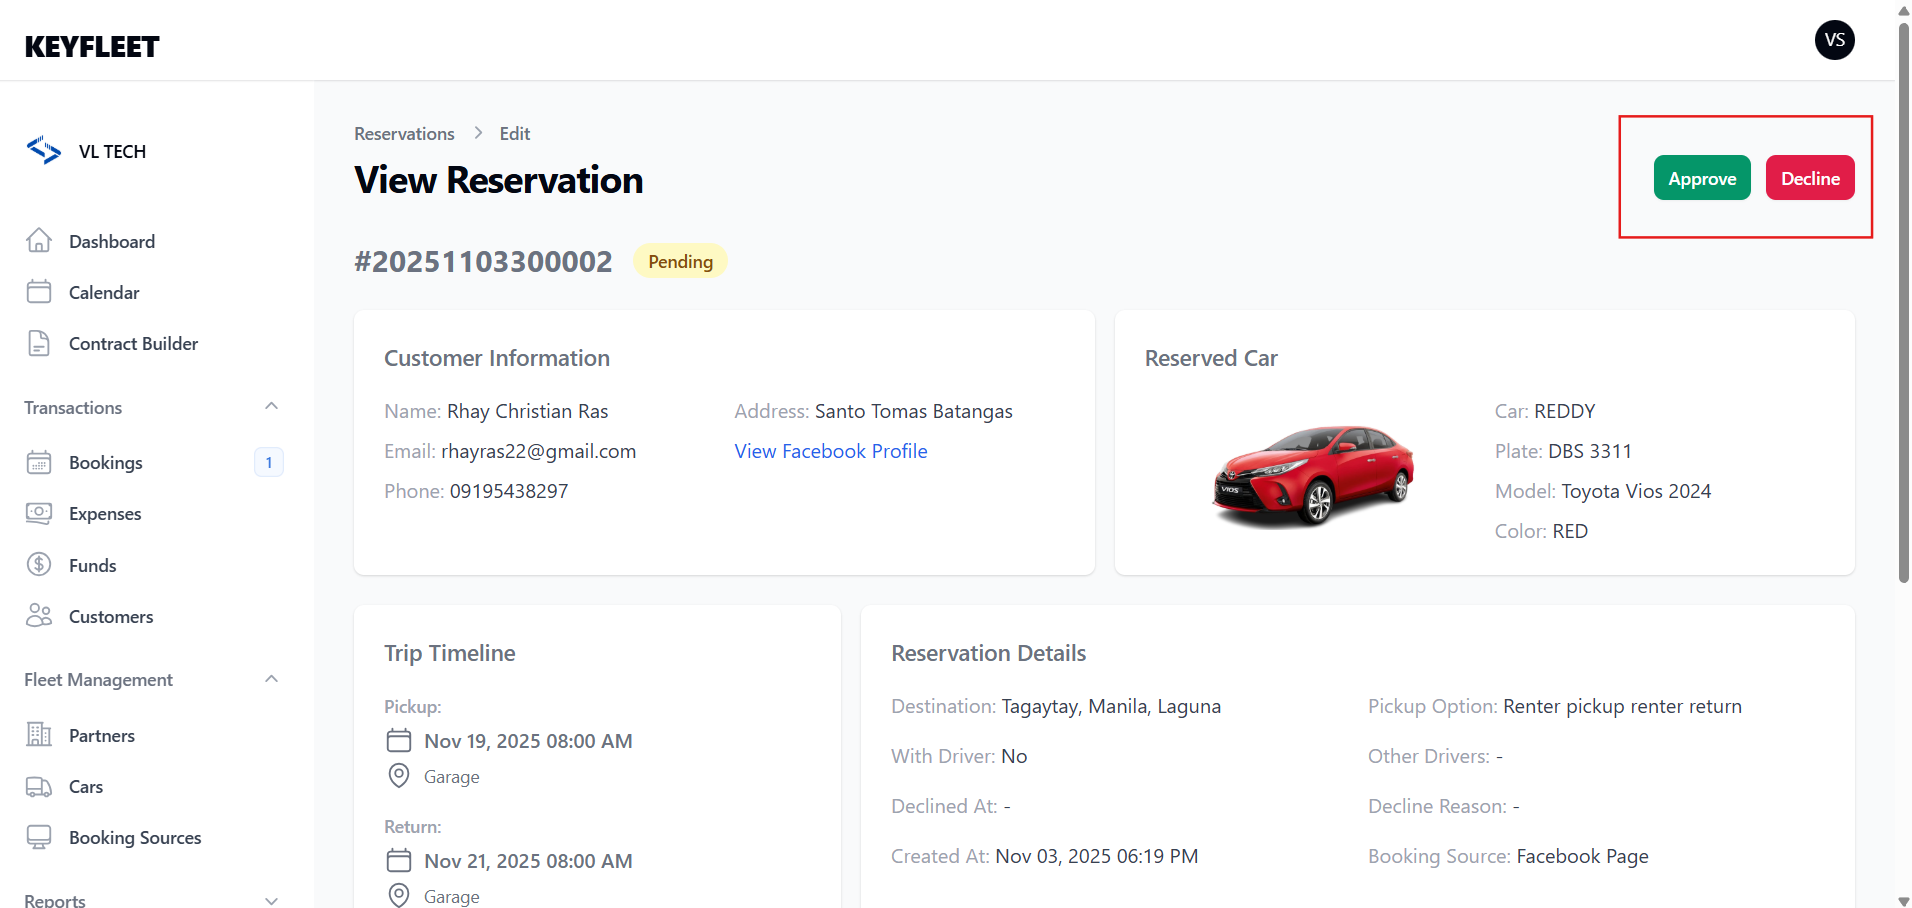Open the Bookings menu item

[x=106, y=462]
